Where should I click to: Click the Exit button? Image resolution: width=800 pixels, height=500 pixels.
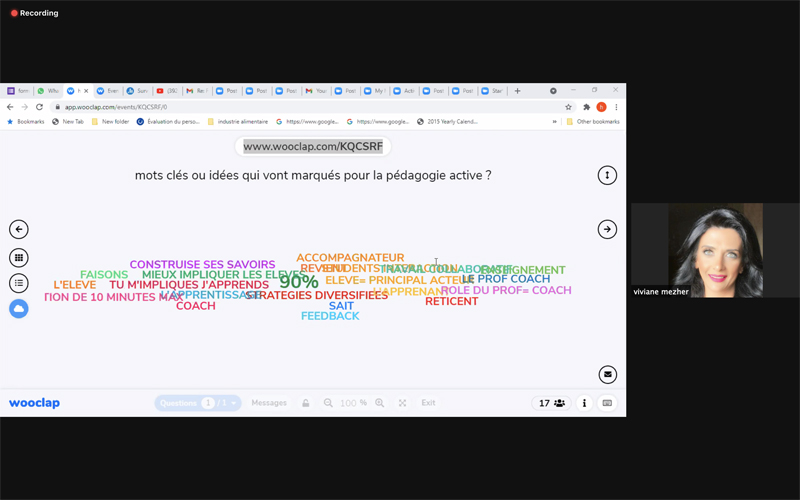tap(428, 403)
